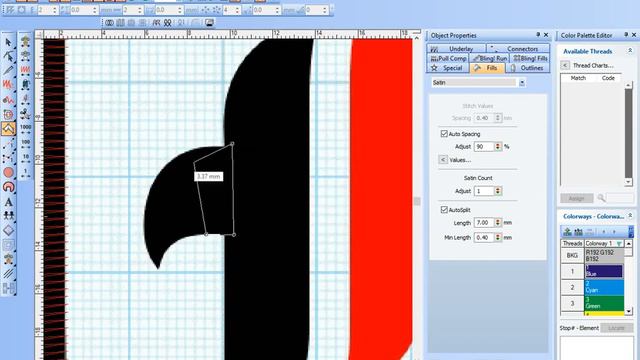The width and height of the screenshot is (640, 360).
Task: Select the diamond shape tool
Action: click(x=8, y=230)
